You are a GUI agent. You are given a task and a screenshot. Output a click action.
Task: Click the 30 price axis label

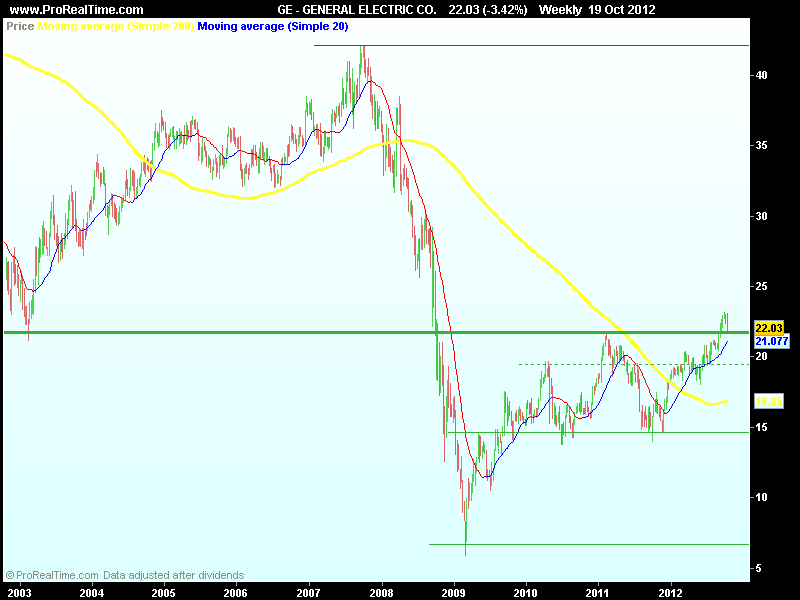[761, 216]
